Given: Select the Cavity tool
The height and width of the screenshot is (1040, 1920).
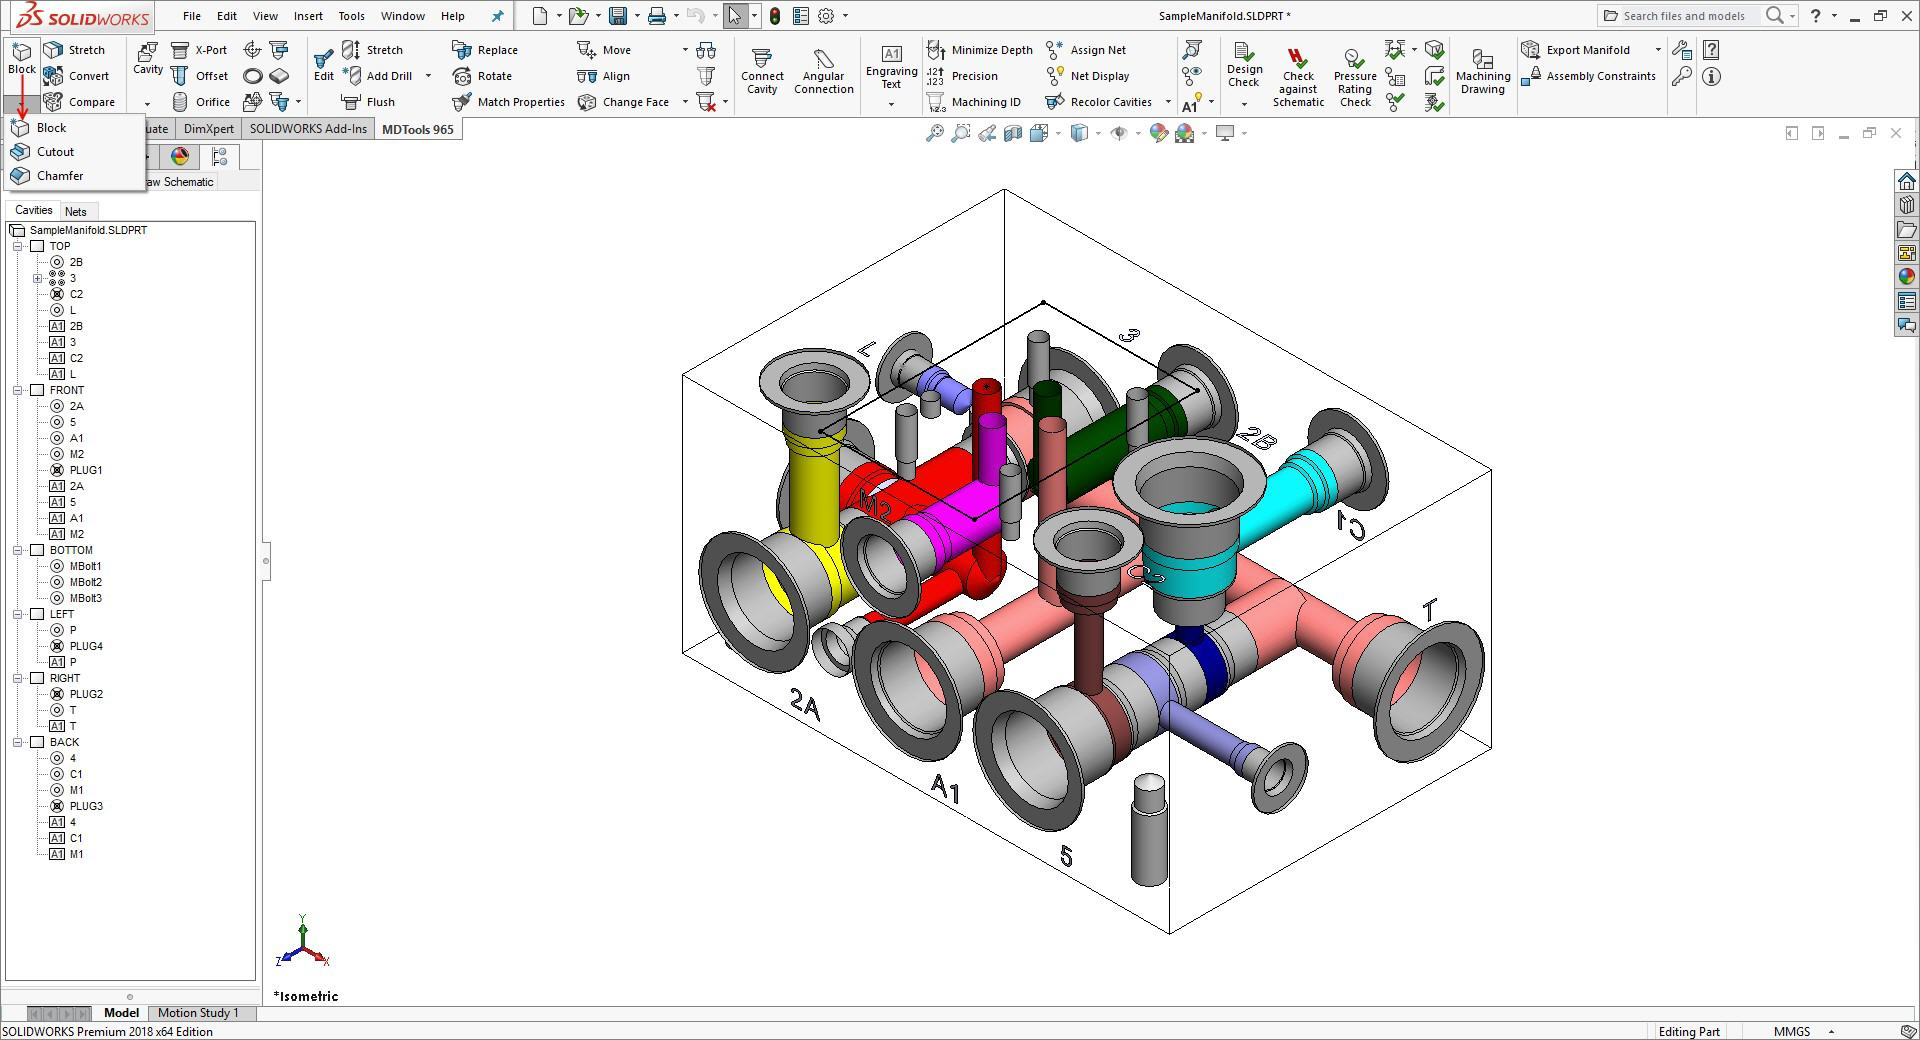Looking at the screenshot, I should [x=148, y=58].
